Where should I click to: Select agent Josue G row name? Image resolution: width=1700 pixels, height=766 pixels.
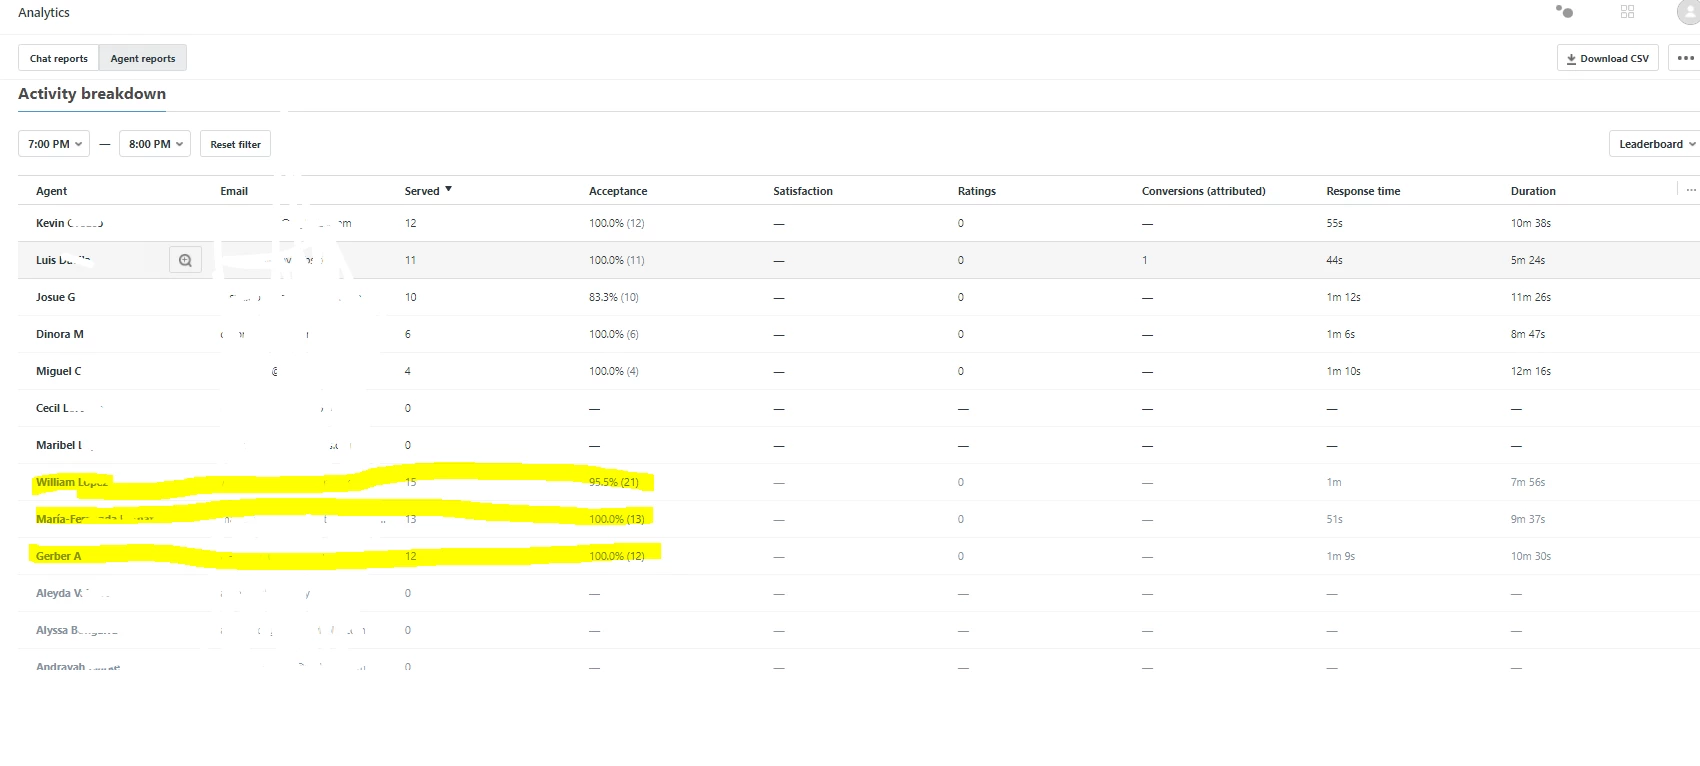(x=56, y=297)
